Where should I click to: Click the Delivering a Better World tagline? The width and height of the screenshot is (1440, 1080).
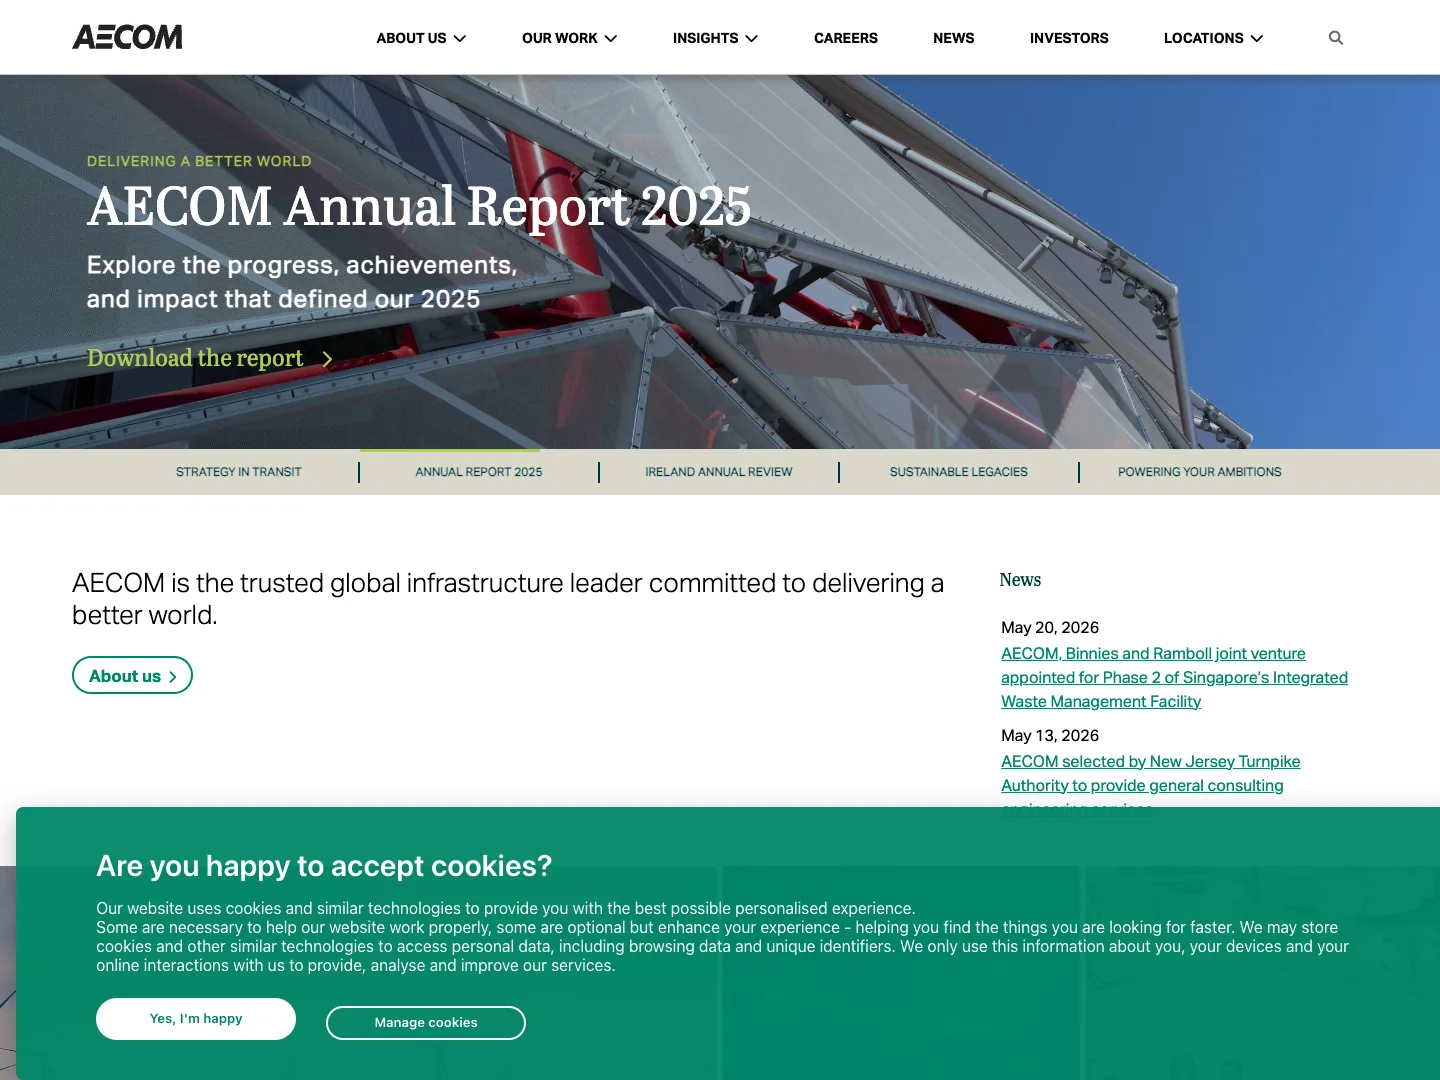[x=199, y=161]
